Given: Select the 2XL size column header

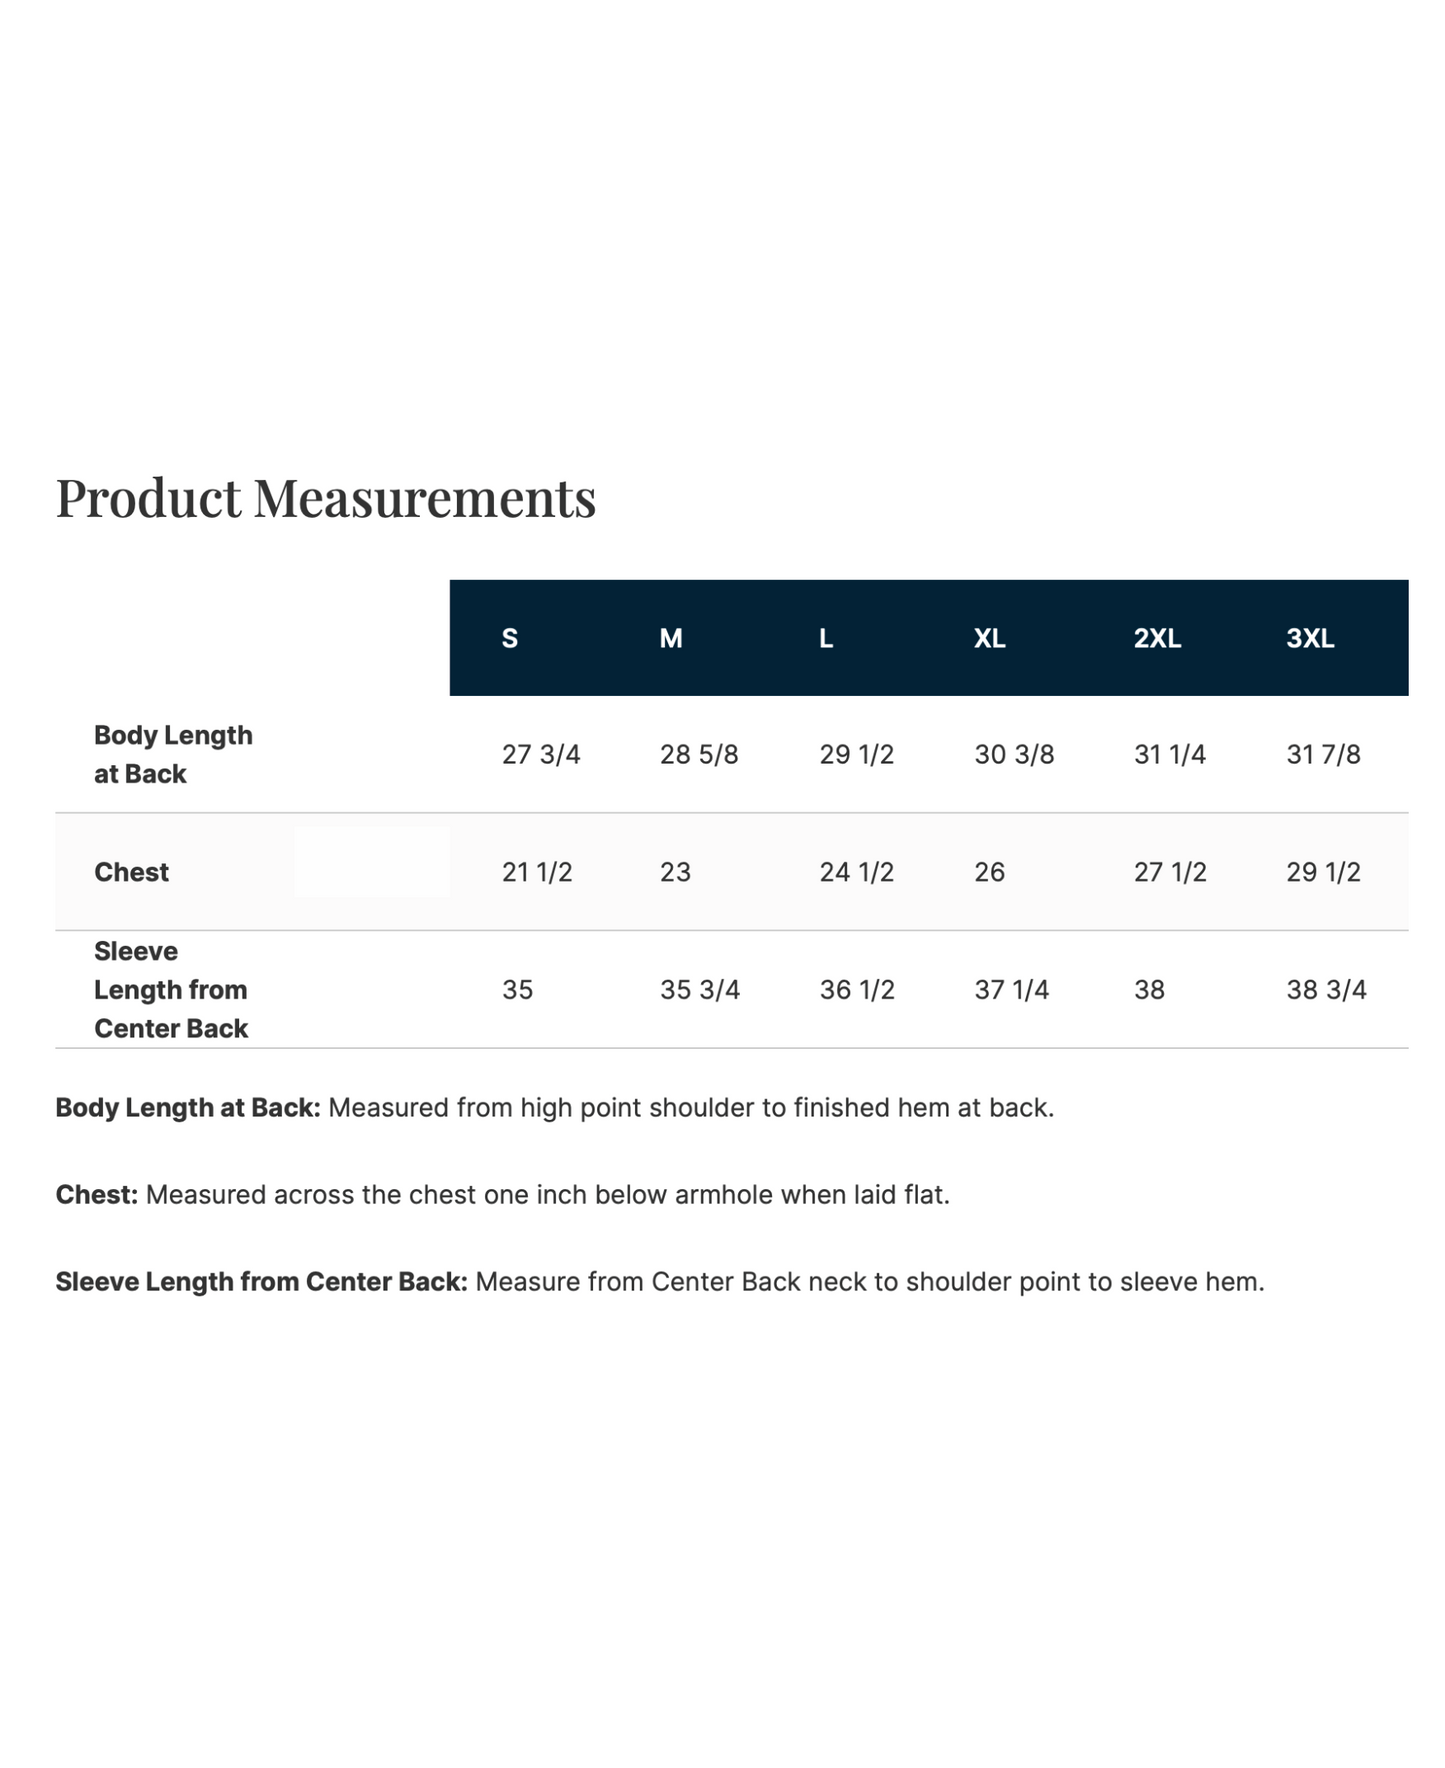Looking at the screenshot, I should (x=1157, y=638).
